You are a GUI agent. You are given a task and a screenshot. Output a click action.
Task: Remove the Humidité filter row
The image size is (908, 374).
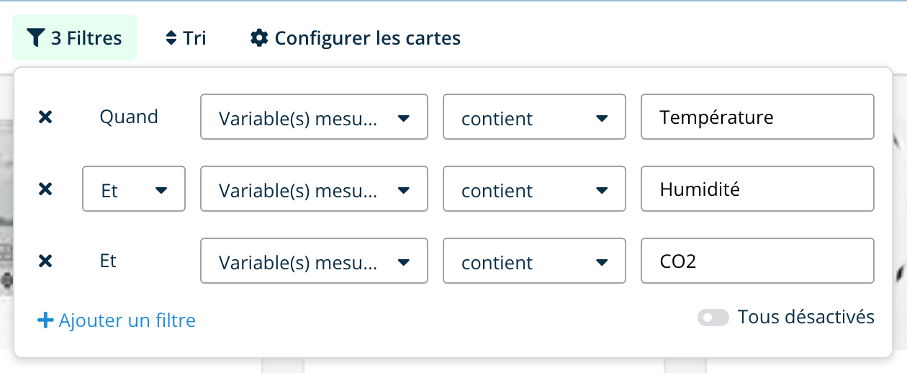(x=45, y=189)
